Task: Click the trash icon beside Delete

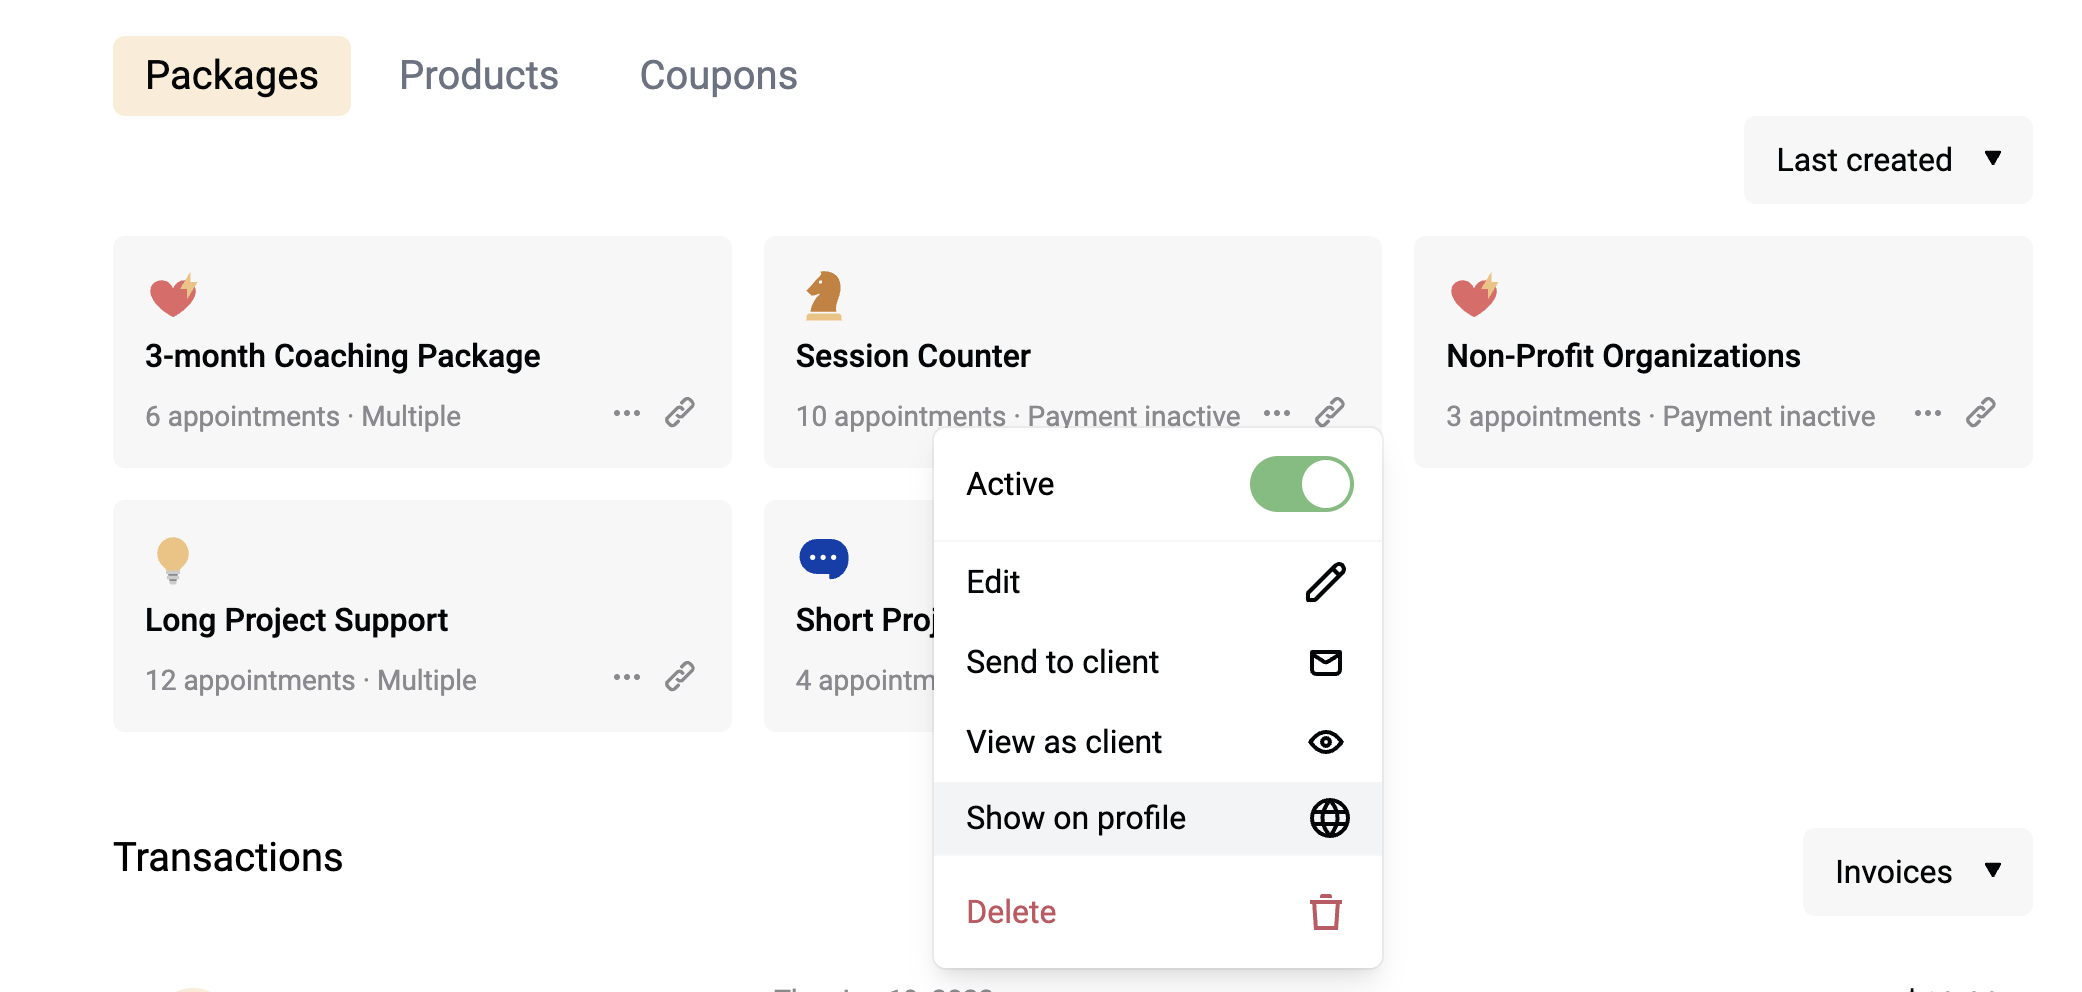Action: (x=1326, y=912)
